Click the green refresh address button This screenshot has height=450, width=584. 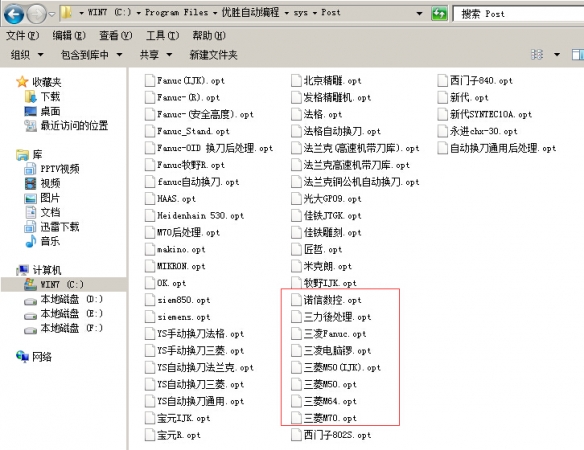coord(439,14)
